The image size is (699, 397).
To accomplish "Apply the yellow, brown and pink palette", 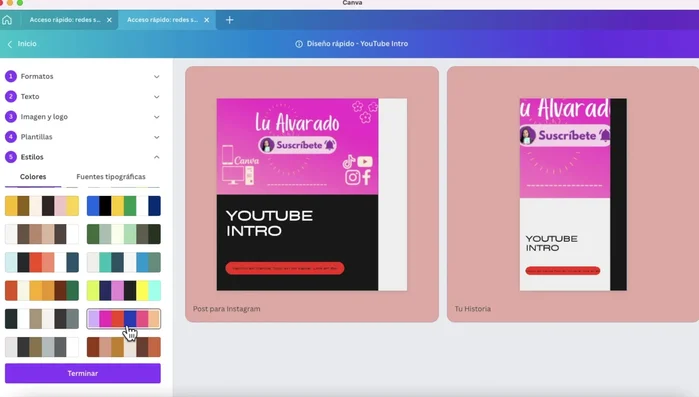I will [42, 206].
